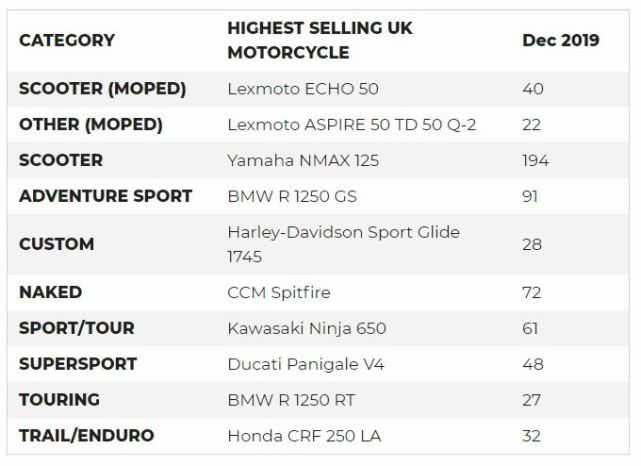Select the CUSTOM category cell
641x466 pixels.
(57, 244)
